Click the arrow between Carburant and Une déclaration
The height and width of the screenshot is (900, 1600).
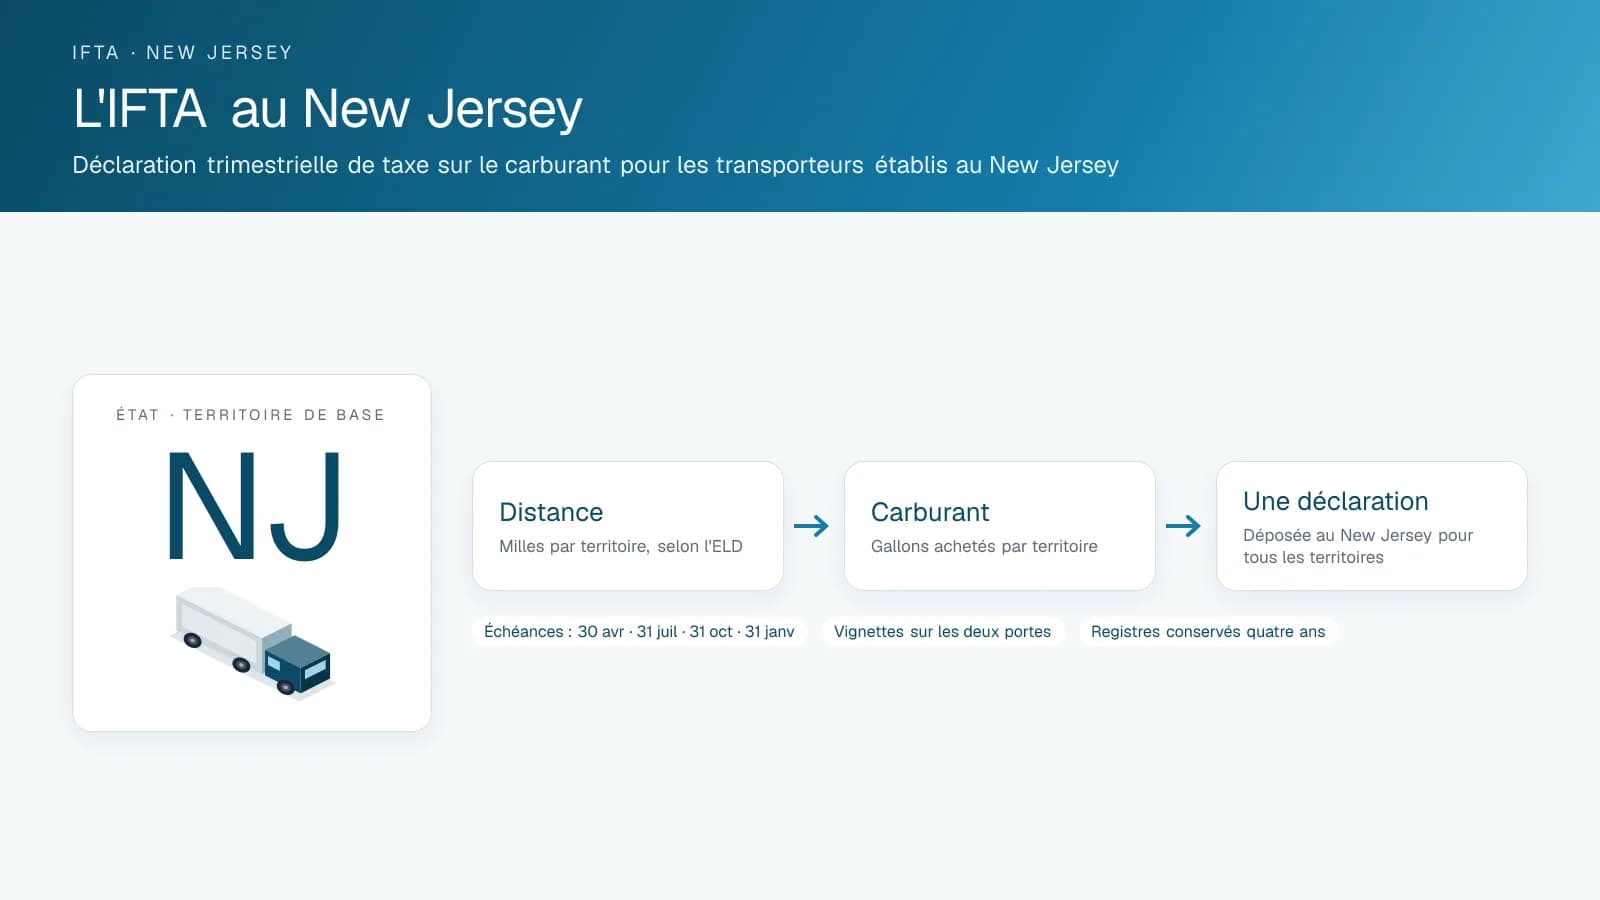click(1183, 526)
